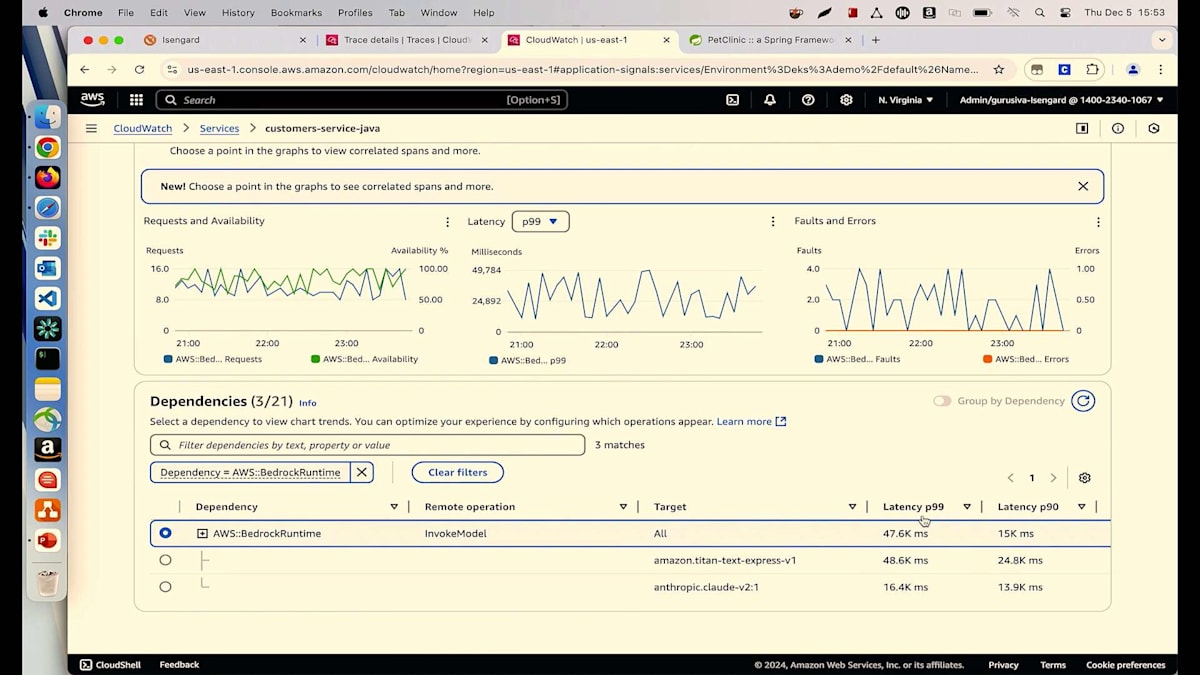Open CloudShell from the top bar icon
The height and width of the screenshot is (675, 1200).
[x=732, y=100]
